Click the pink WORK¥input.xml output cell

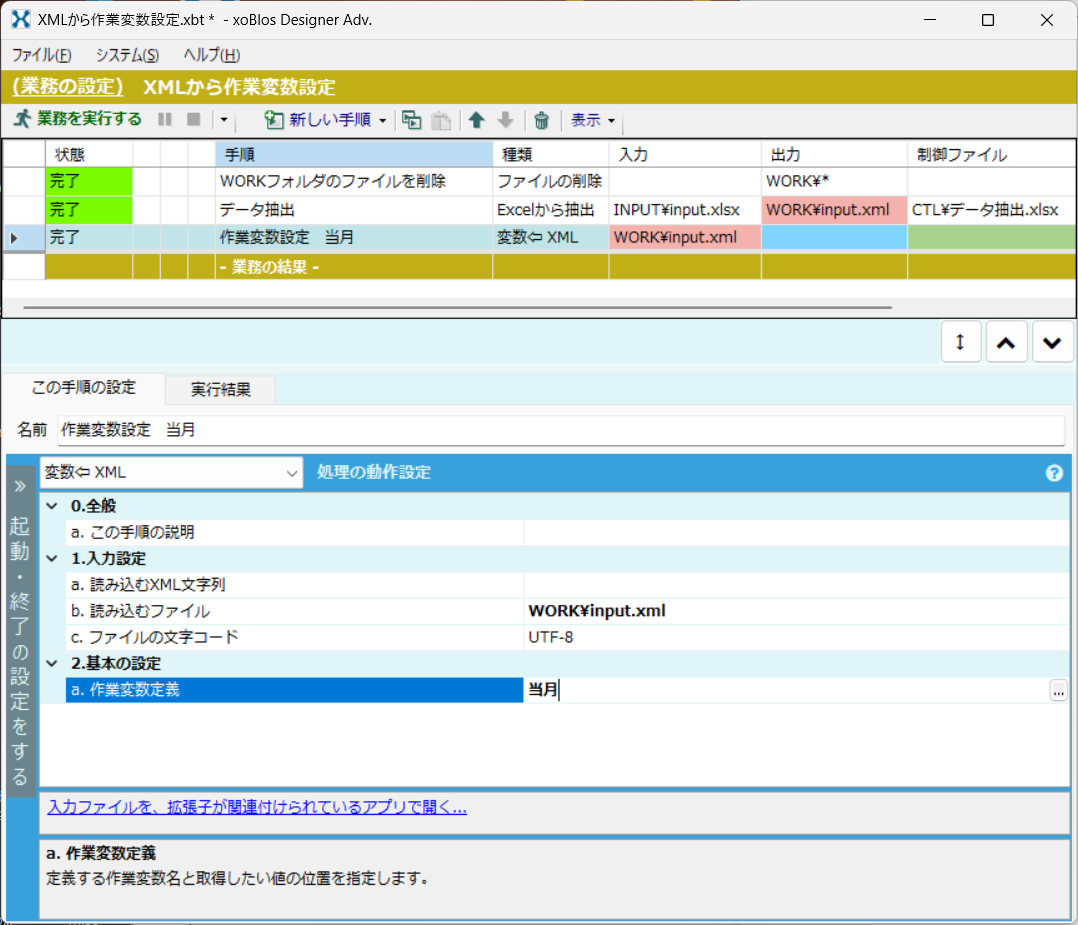(x=834, y=210)
